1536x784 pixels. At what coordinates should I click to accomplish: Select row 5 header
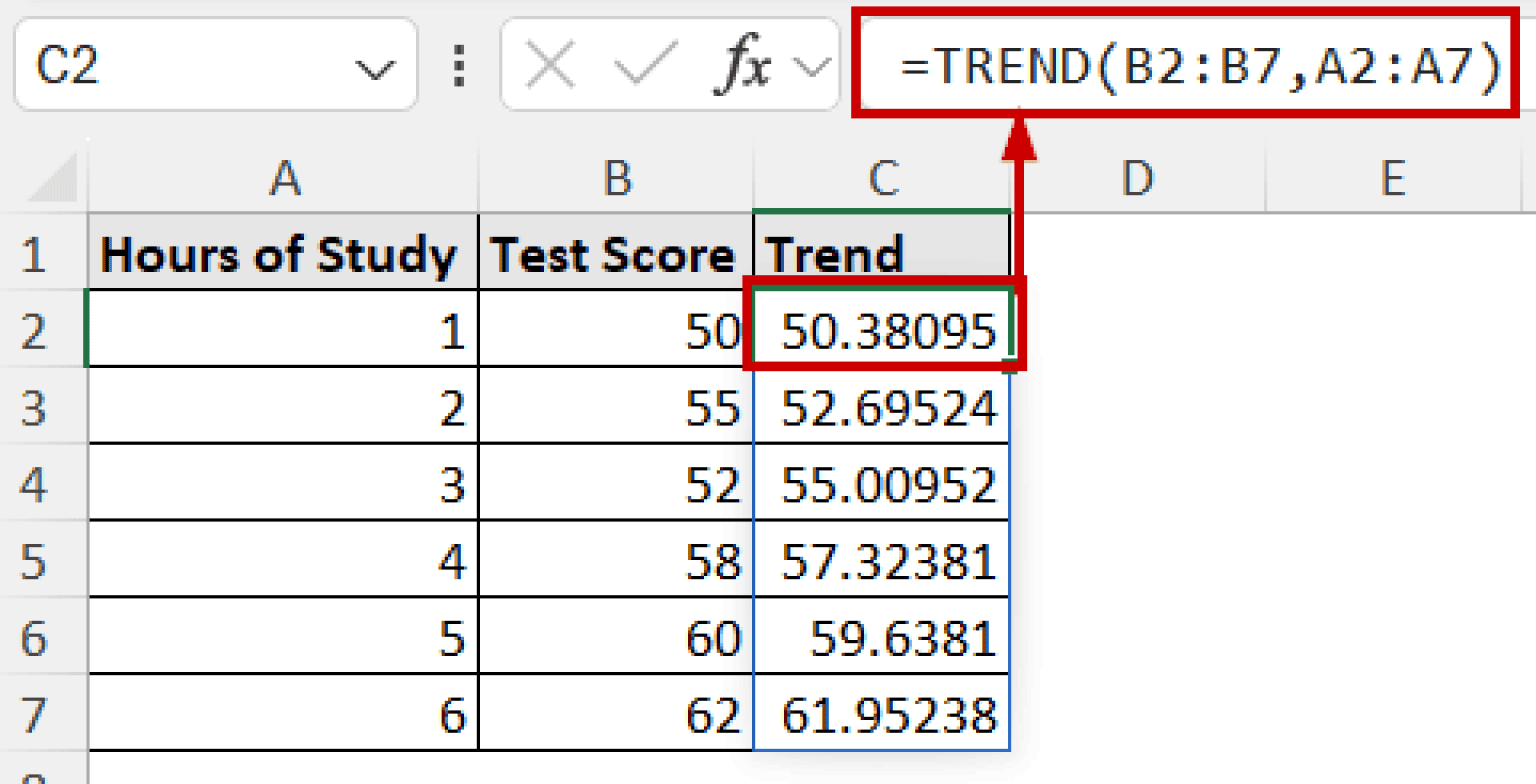tap(35, 561)
